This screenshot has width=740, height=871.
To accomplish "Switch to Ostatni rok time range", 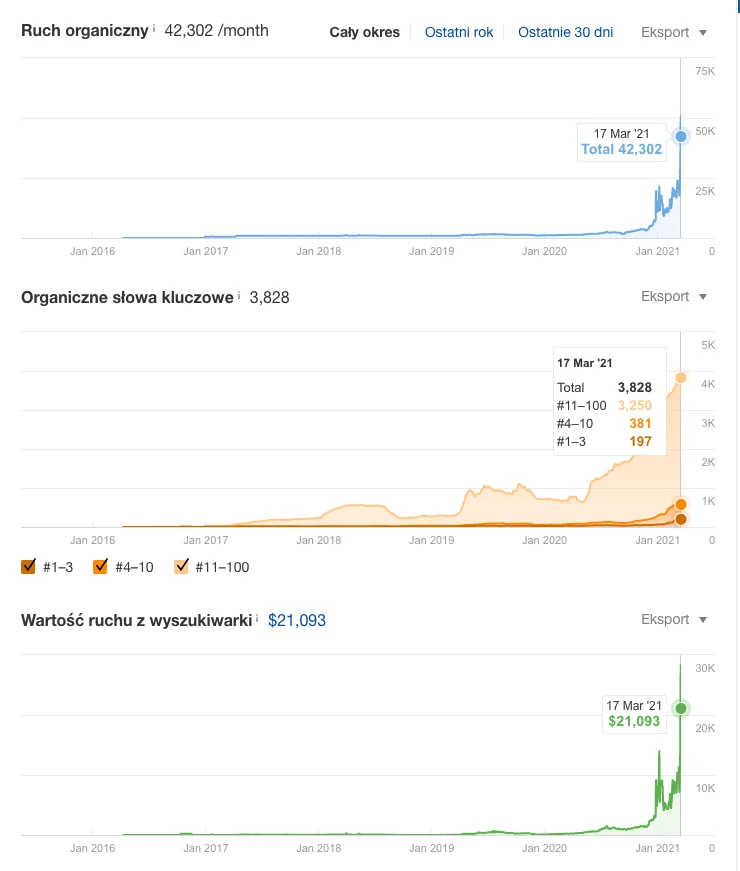I will click(x=459, y=32).
